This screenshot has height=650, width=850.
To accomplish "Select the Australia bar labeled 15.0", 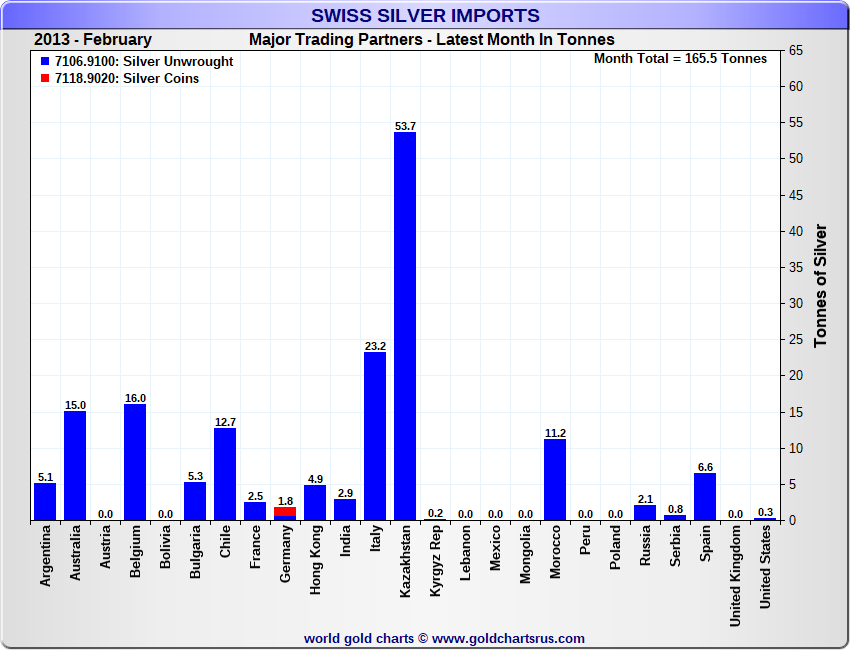I will pyautogui.click(x=75, y=465).
